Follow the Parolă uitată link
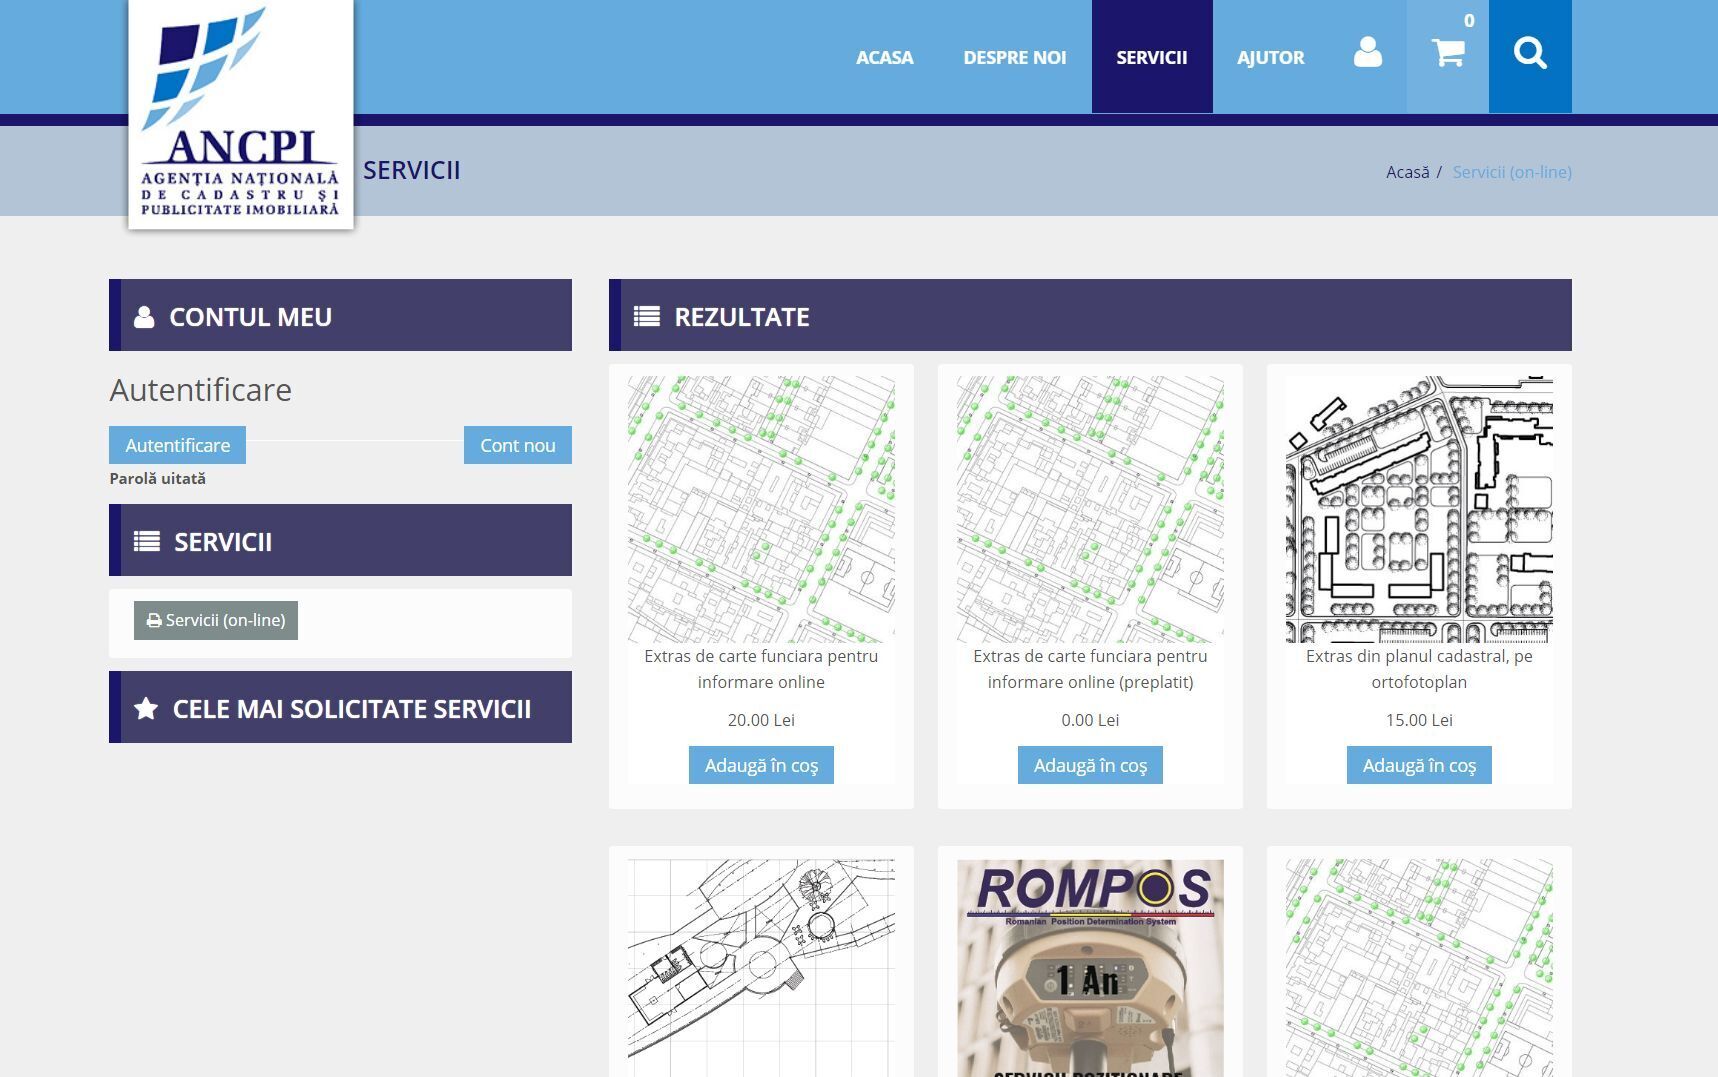The height and width of the screenshot is (1077, 1718). (x=157, y=479)
